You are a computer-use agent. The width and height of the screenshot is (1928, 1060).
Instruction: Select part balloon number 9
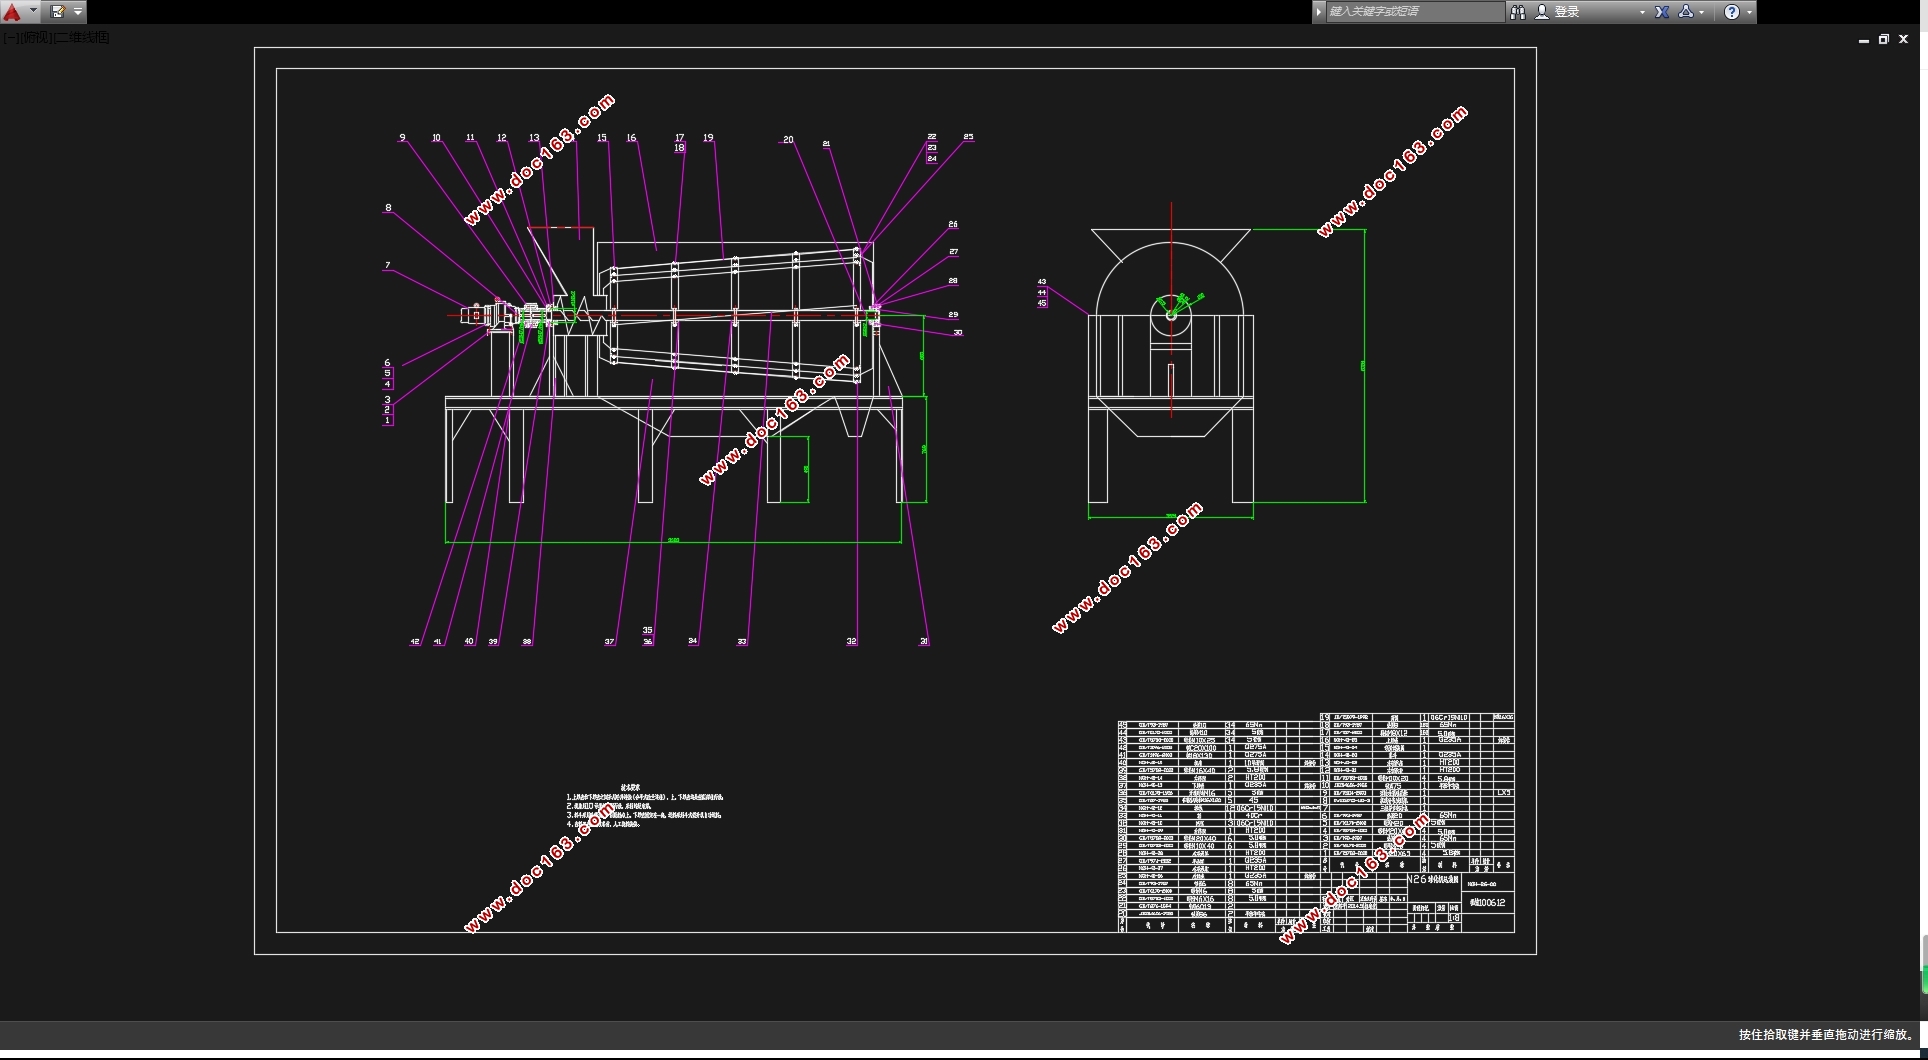click(x=402, y=138)
